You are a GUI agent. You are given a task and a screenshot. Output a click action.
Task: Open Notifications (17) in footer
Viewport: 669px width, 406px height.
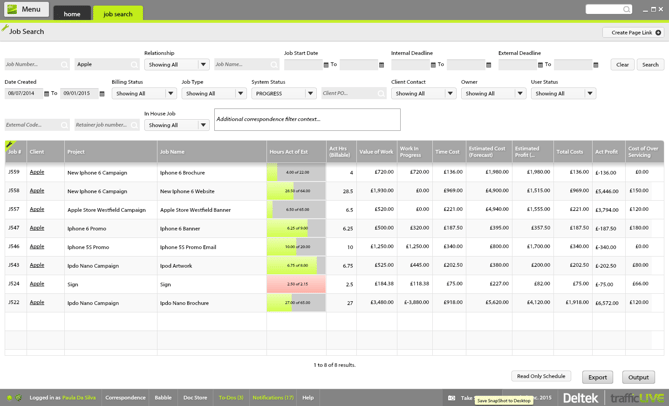pos(273,397)
